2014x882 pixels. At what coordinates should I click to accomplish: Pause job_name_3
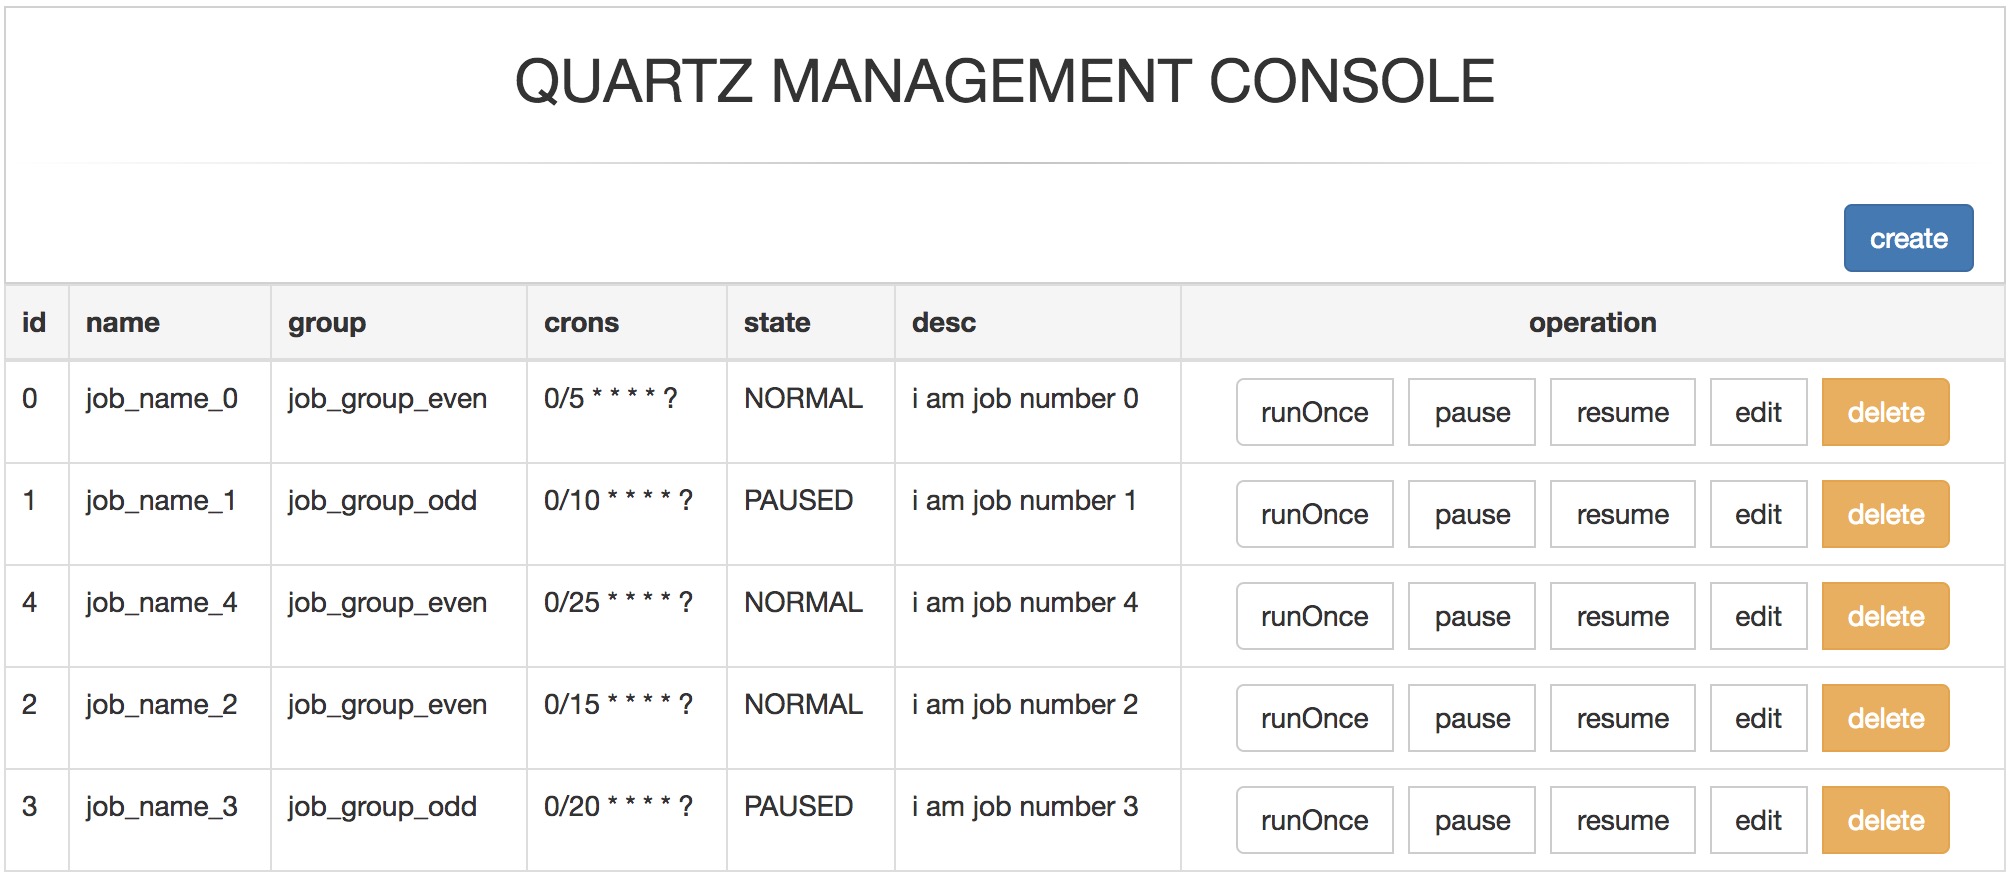point(1471,820)
